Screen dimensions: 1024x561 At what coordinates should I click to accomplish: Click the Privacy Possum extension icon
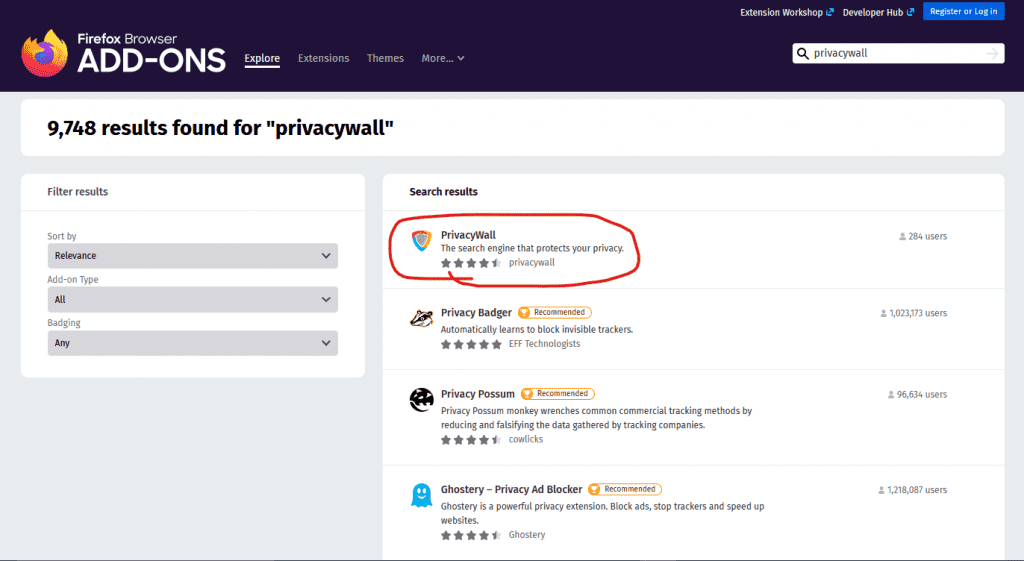pyautogui.click(x=421, y=400)
